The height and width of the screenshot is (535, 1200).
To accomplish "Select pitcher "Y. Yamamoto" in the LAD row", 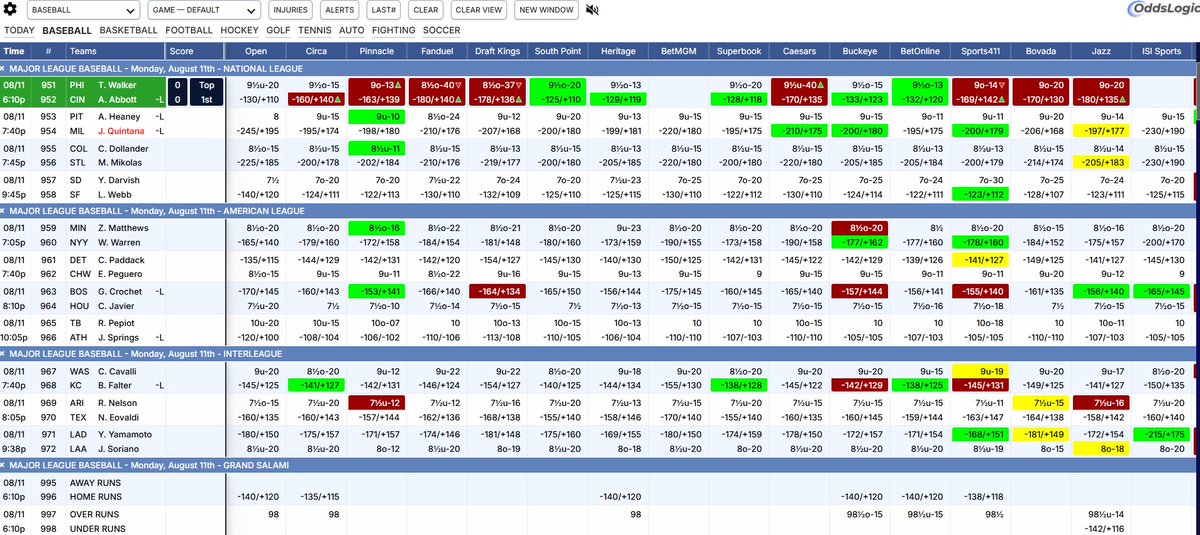I will (124, 435).
